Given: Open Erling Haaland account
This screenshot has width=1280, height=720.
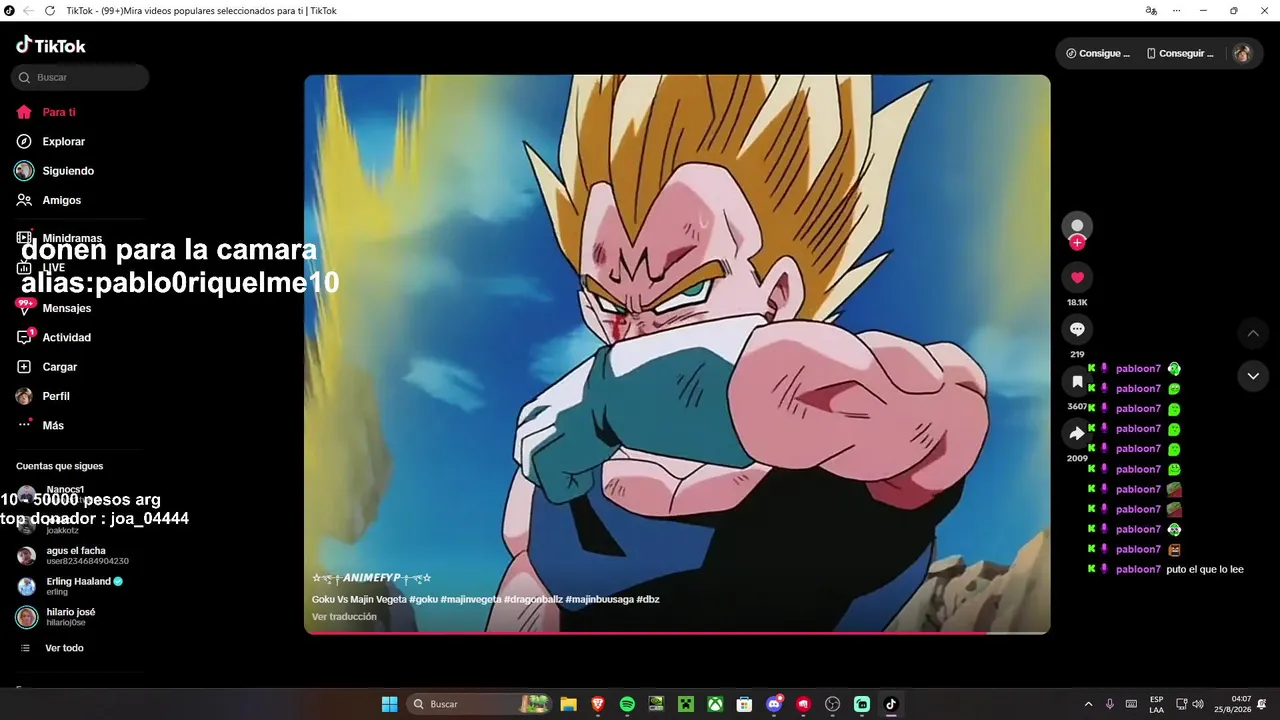Looking at the screenshot, I should [x=70, y=586].
